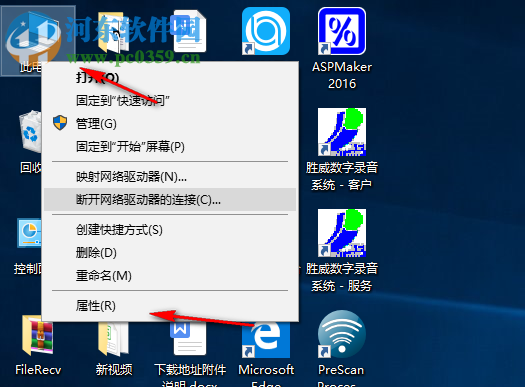Open the ASPMaker 2016 shortcut icon

coord(342,31)
